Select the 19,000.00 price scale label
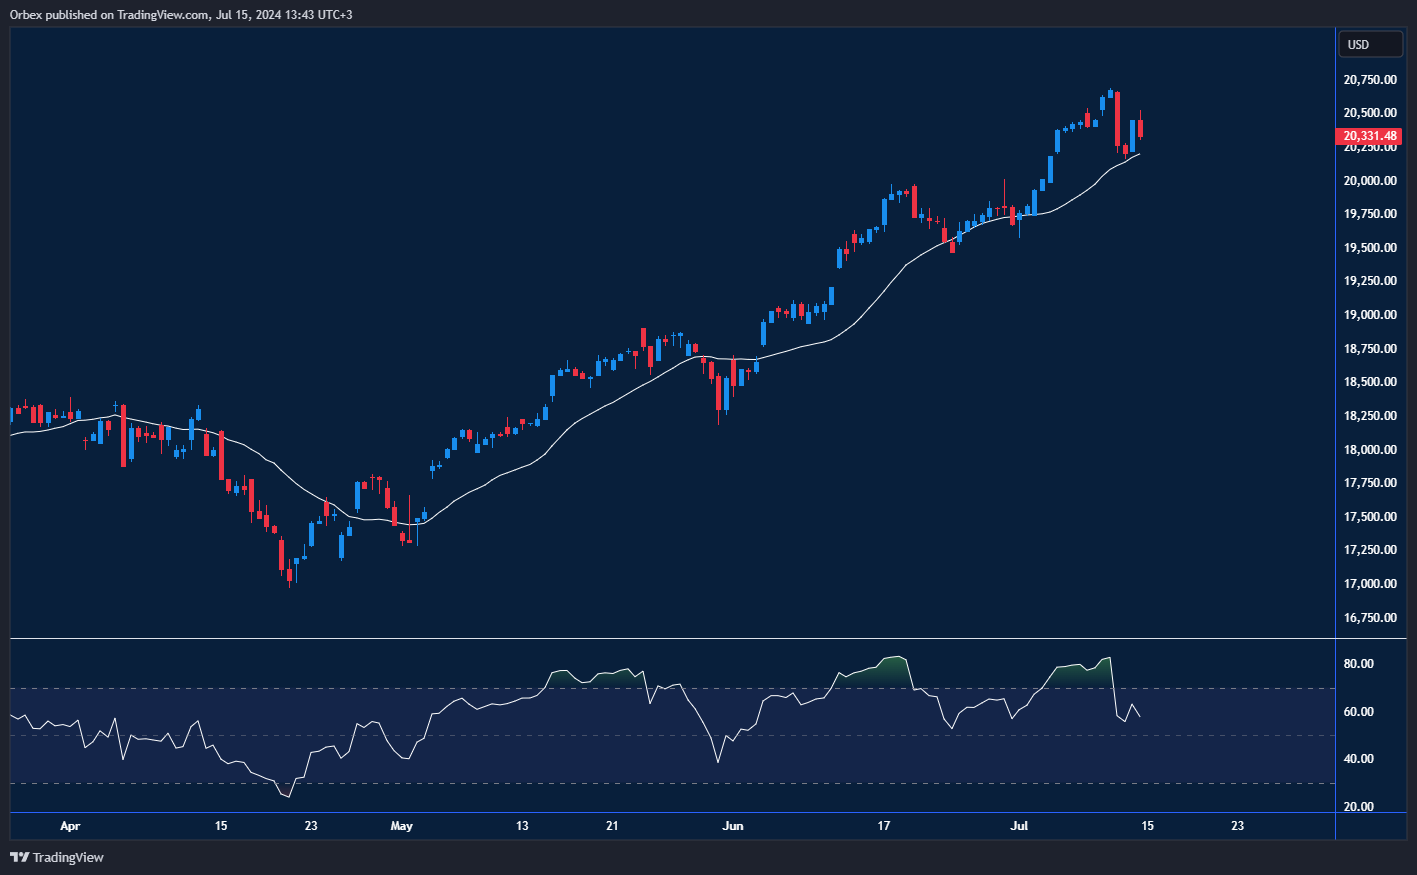Image resolution: width=1417 pixels, height=875 pixels. (x=1369, y=315)
